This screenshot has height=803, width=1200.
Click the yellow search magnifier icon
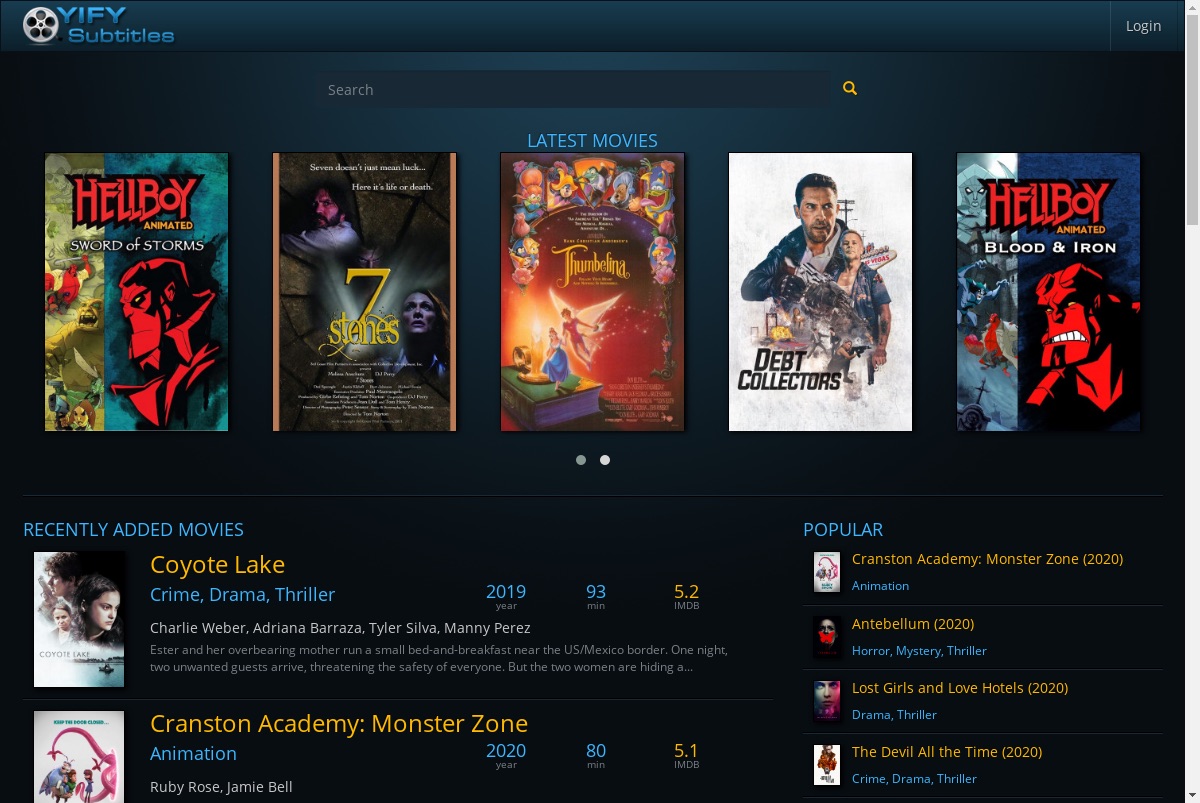coord(850,88)
